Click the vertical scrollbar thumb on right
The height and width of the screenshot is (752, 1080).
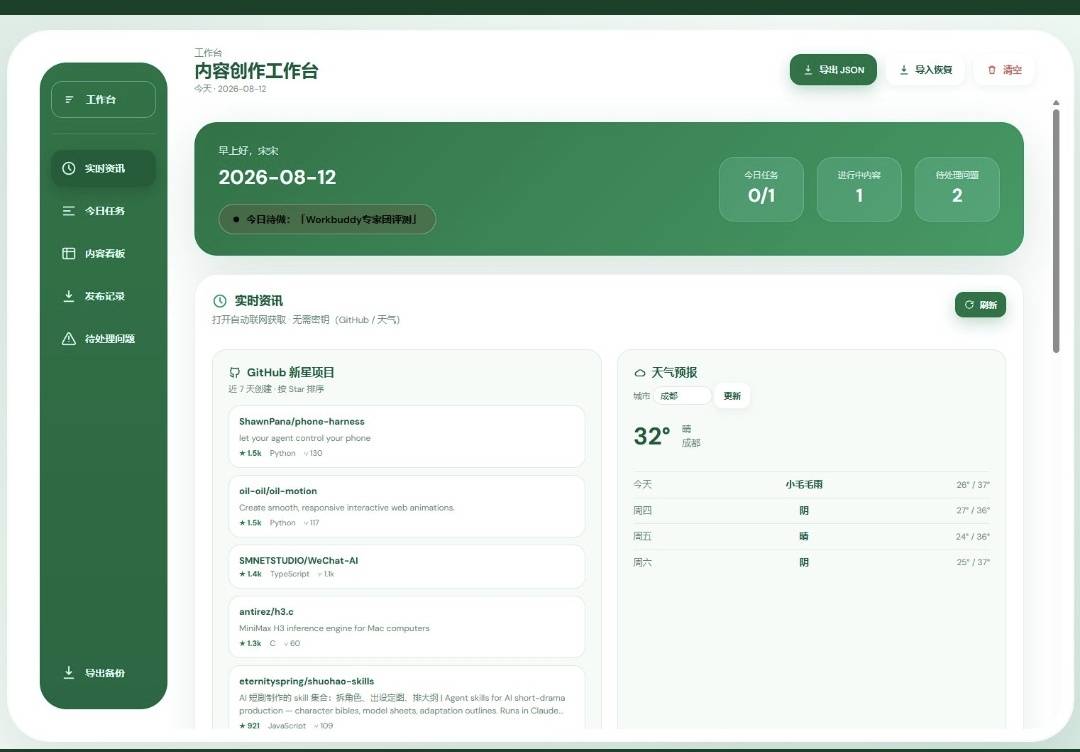tap(1056, 231)
